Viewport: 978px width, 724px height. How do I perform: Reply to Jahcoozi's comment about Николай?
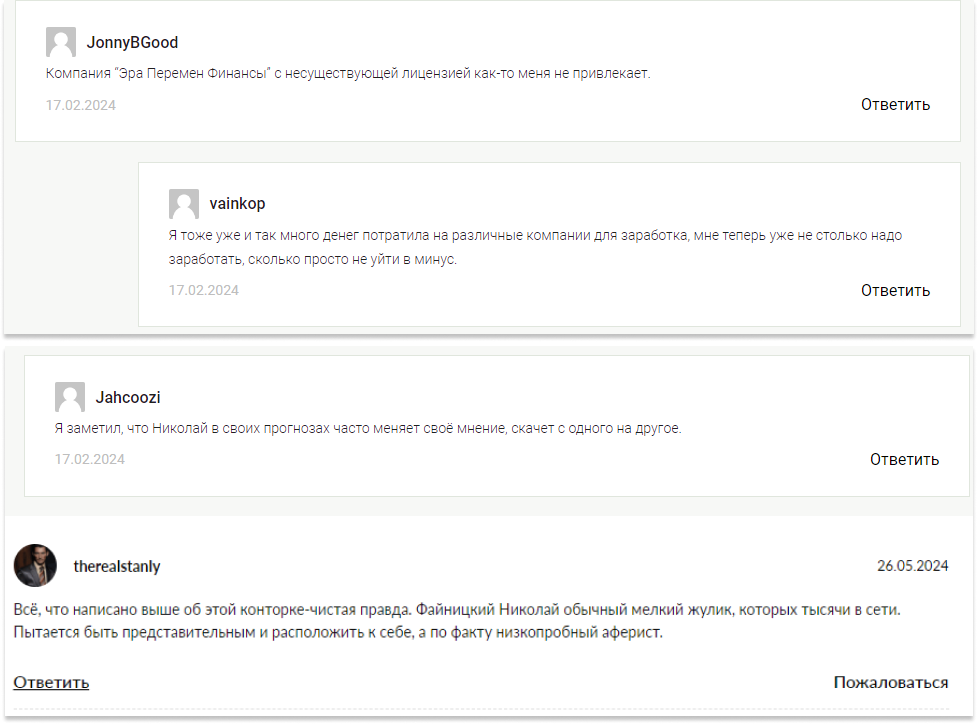pos(904,459)
